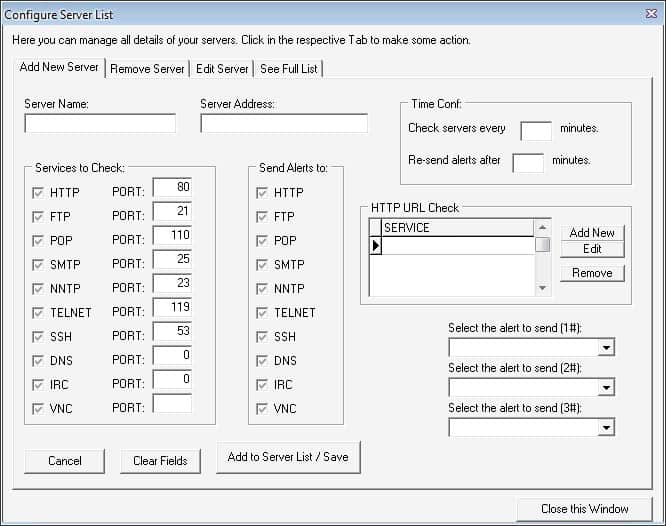Toggle HTTP checkbox under Services to Check
Screen dimensions: 666x526
(39, 192)
